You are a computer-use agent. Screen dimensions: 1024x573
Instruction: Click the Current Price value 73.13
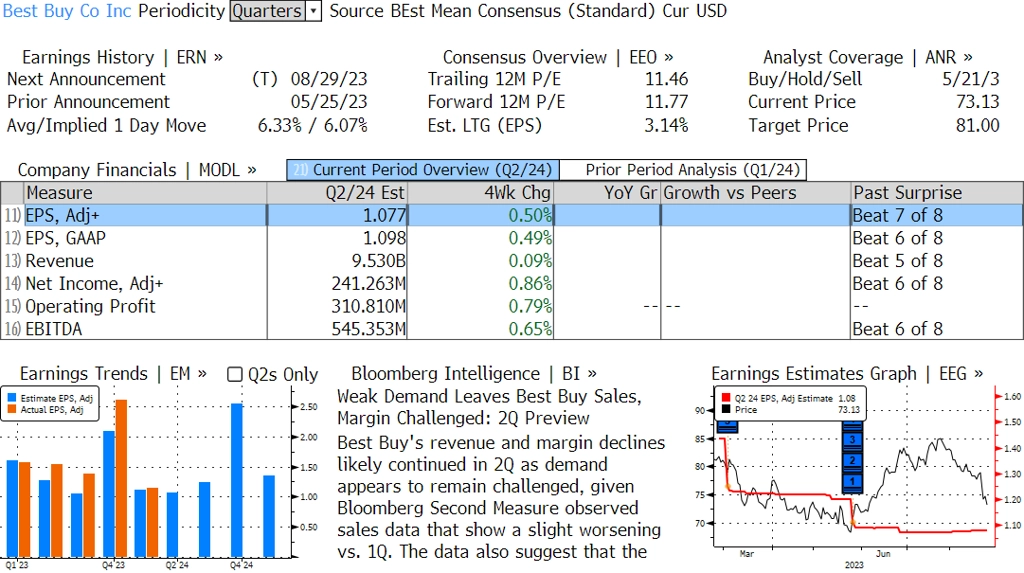coord(978,103)
